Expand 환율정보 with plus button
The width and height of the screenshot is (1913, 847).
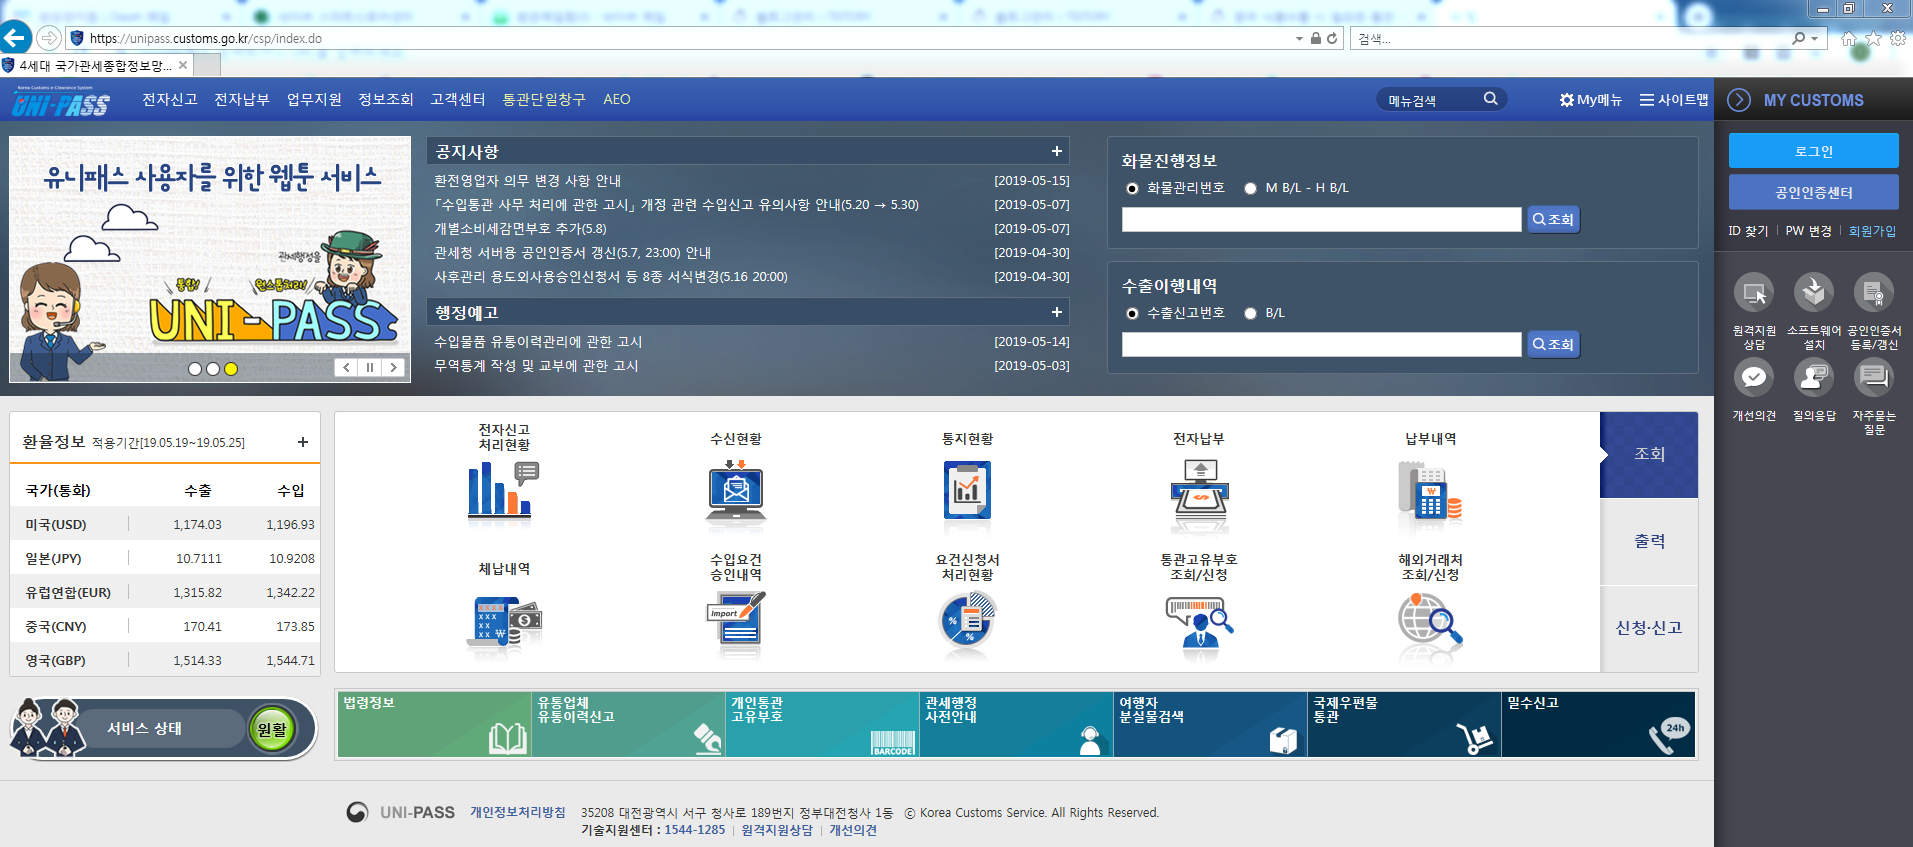(x=303, y=442)
